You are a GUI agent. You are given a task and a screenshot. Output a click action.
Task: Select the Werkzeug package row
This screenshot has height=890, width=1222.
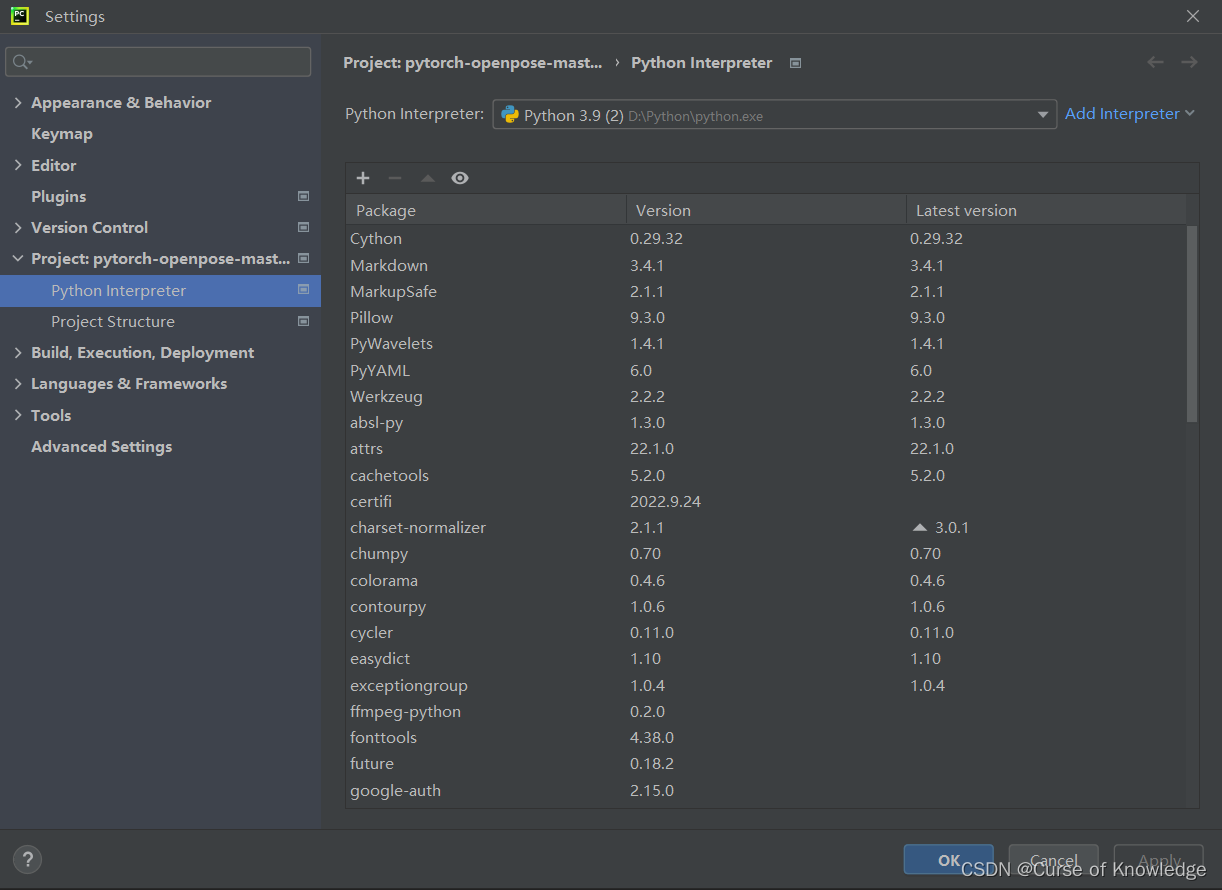[766, 396]
